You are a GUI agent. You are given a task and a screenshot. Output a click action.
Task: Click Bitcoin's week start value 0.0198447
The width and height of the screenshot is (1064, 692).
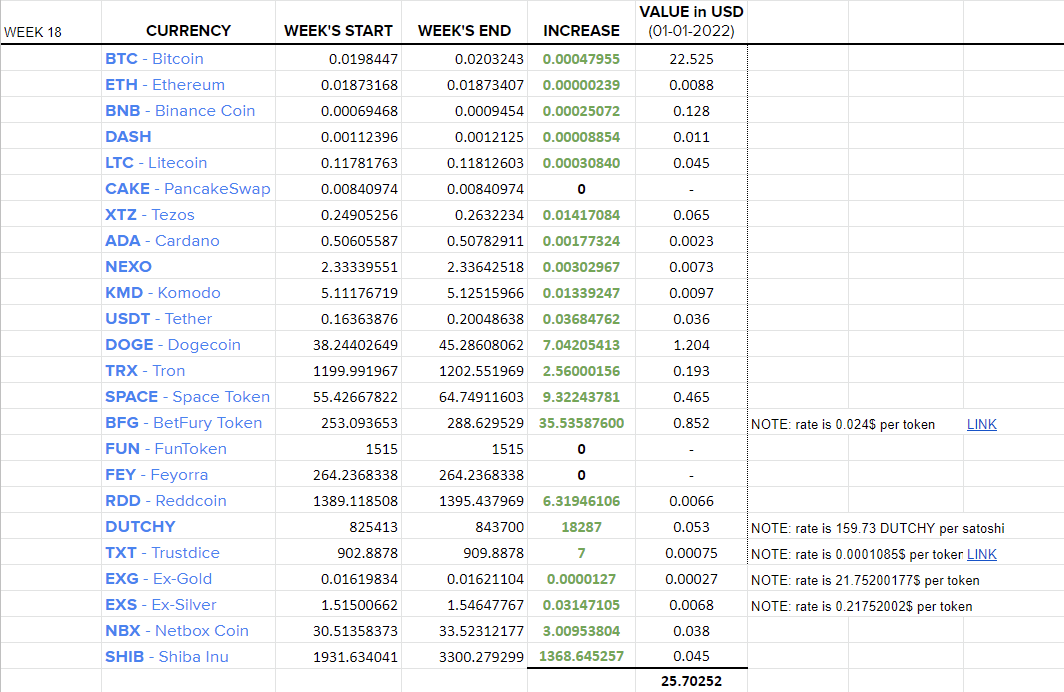pyautogui.click(x=363, y=60)
